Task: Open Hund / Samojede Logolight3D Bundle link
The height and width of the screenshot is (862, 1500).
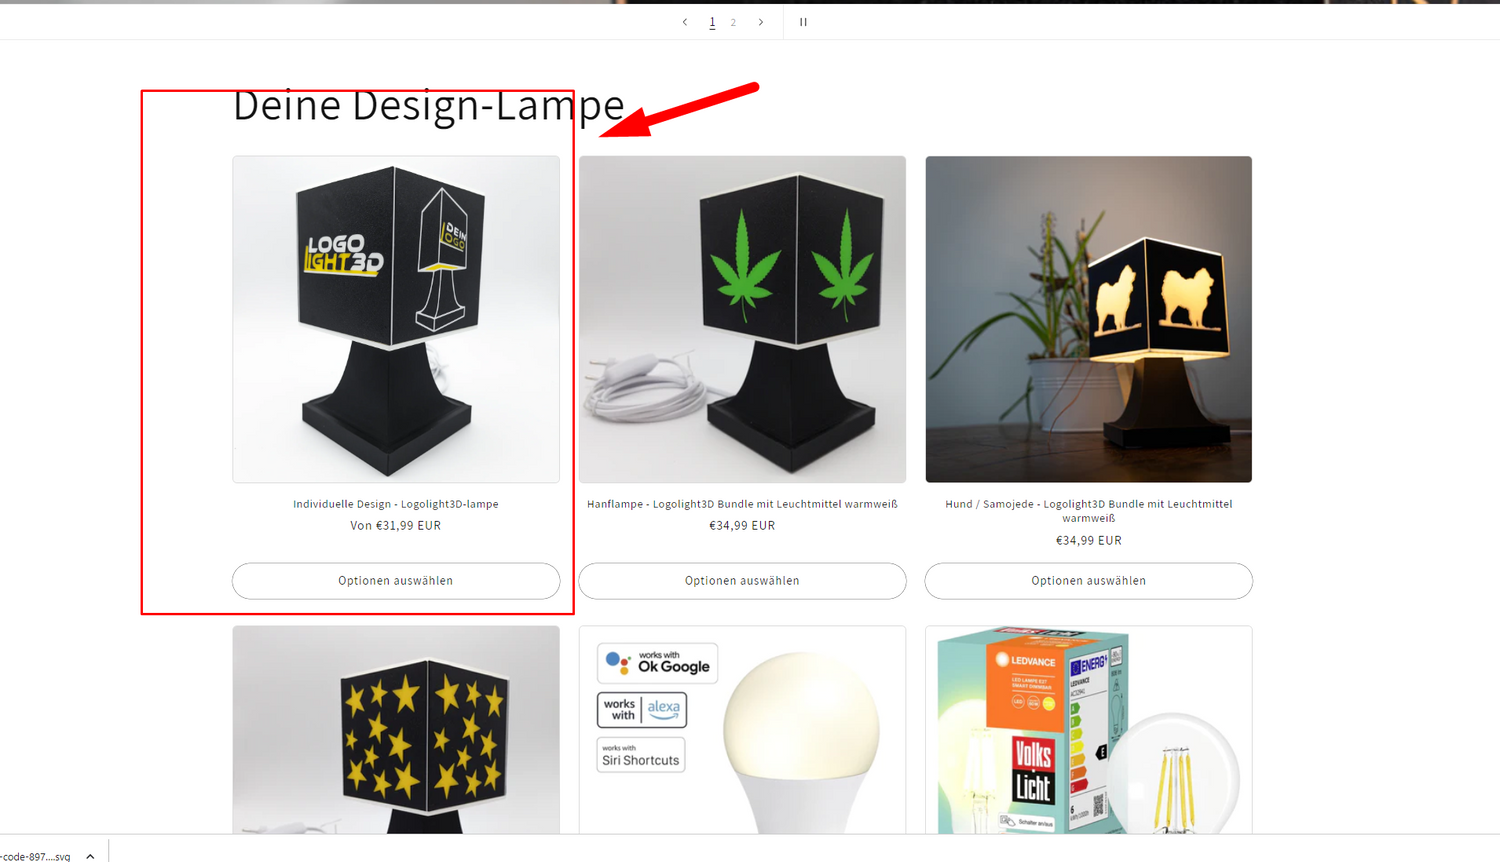Action: [x=1088, y=511]
